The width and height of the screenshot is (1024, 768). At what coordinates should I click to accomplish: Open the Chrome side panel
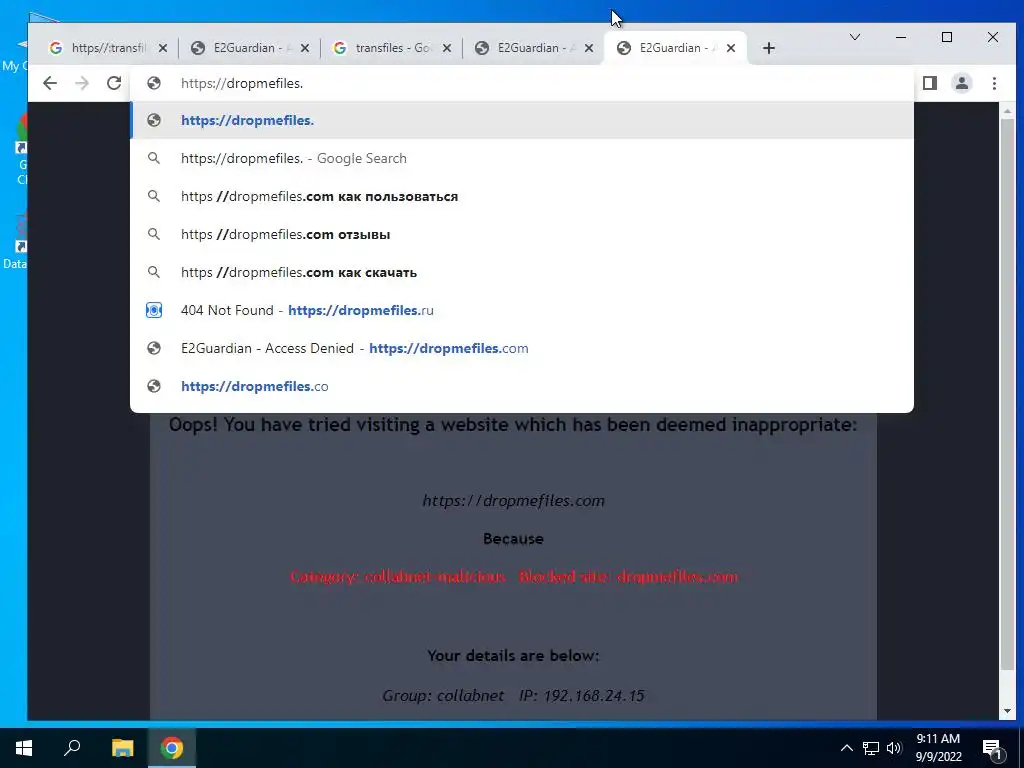[x=930, y=83]
